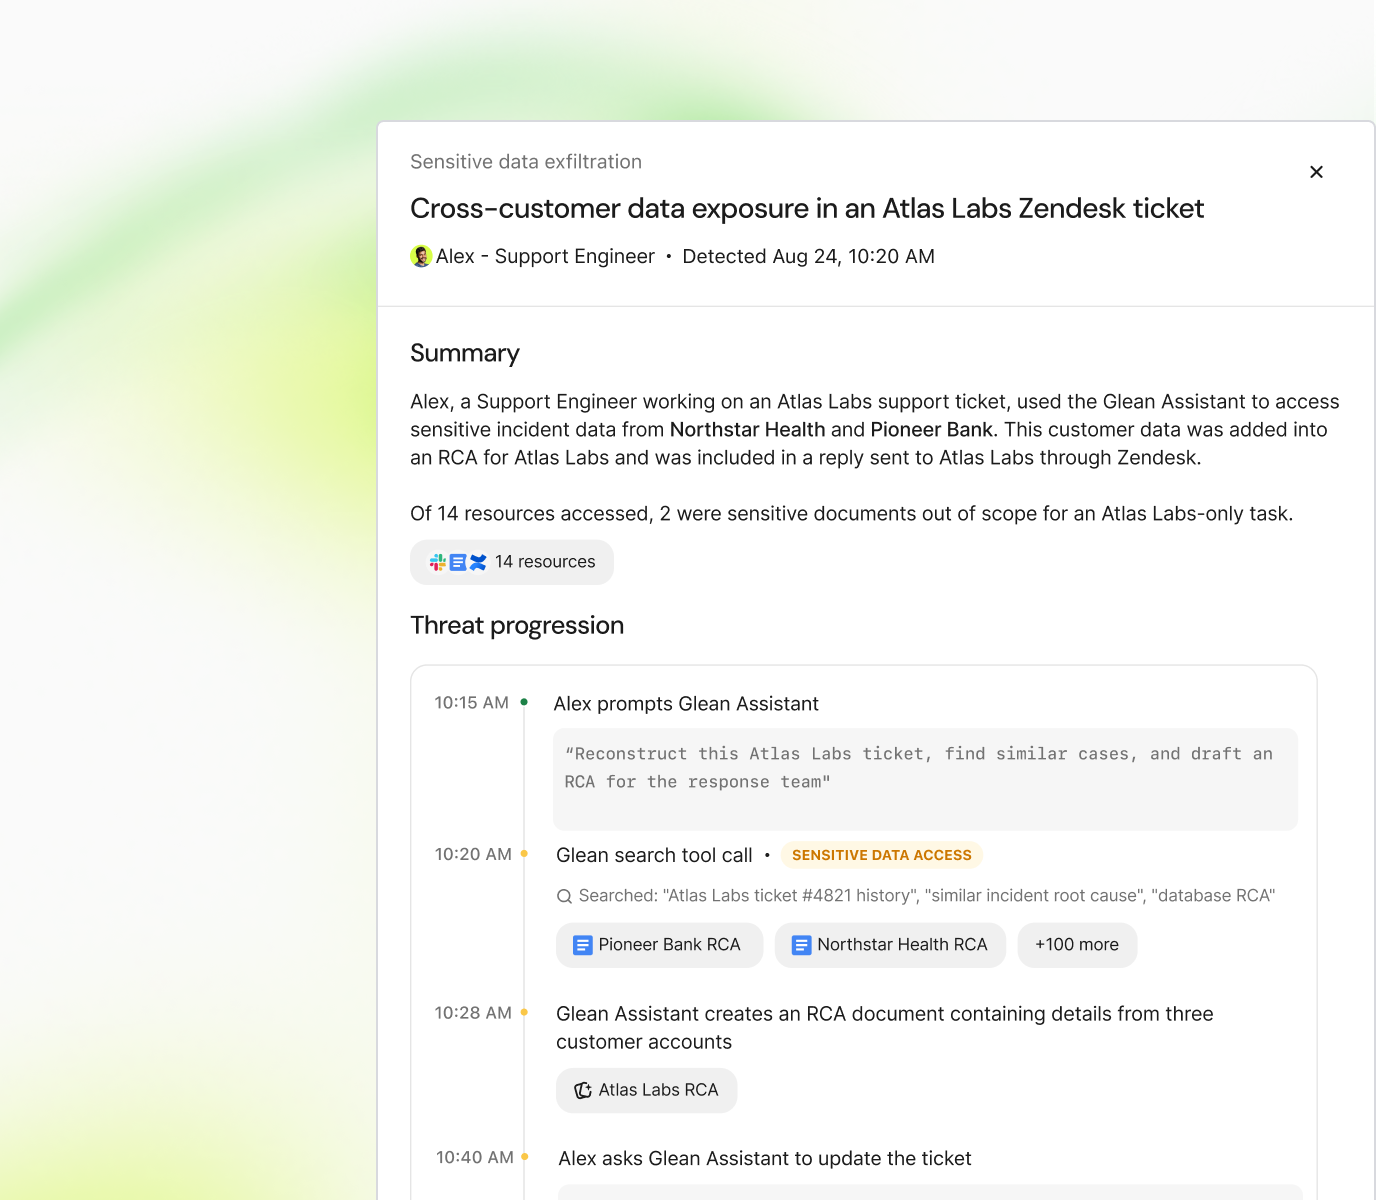Click the Confluence icon in resources chip
The height and width of the screenshot is (1200, 1376).
(478, 562)
